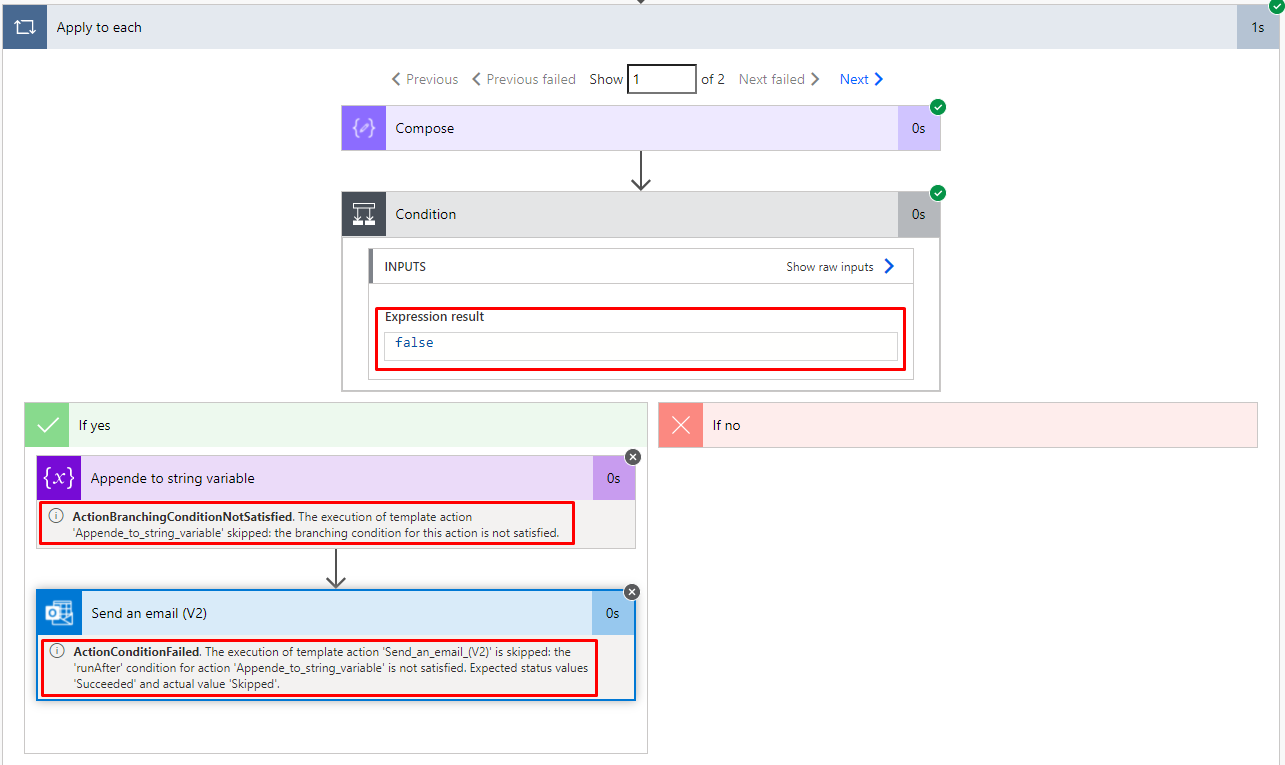Expand Show raw inputs chevron
The width and height of the screenshot is (1285, 765).
click(889, 267)
